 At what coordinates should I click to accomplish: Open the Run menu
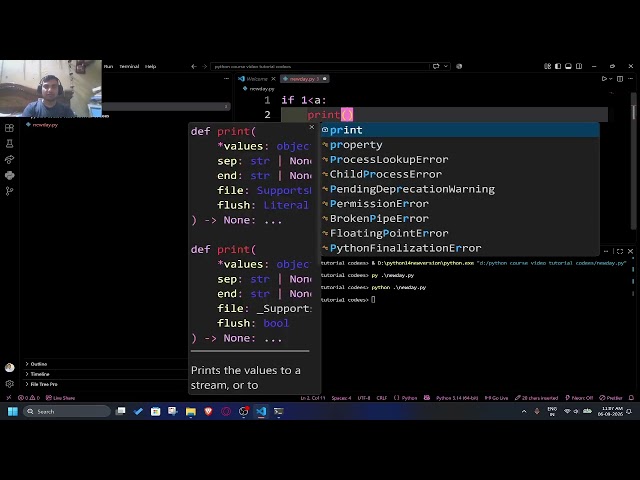[x=108, y=66]
